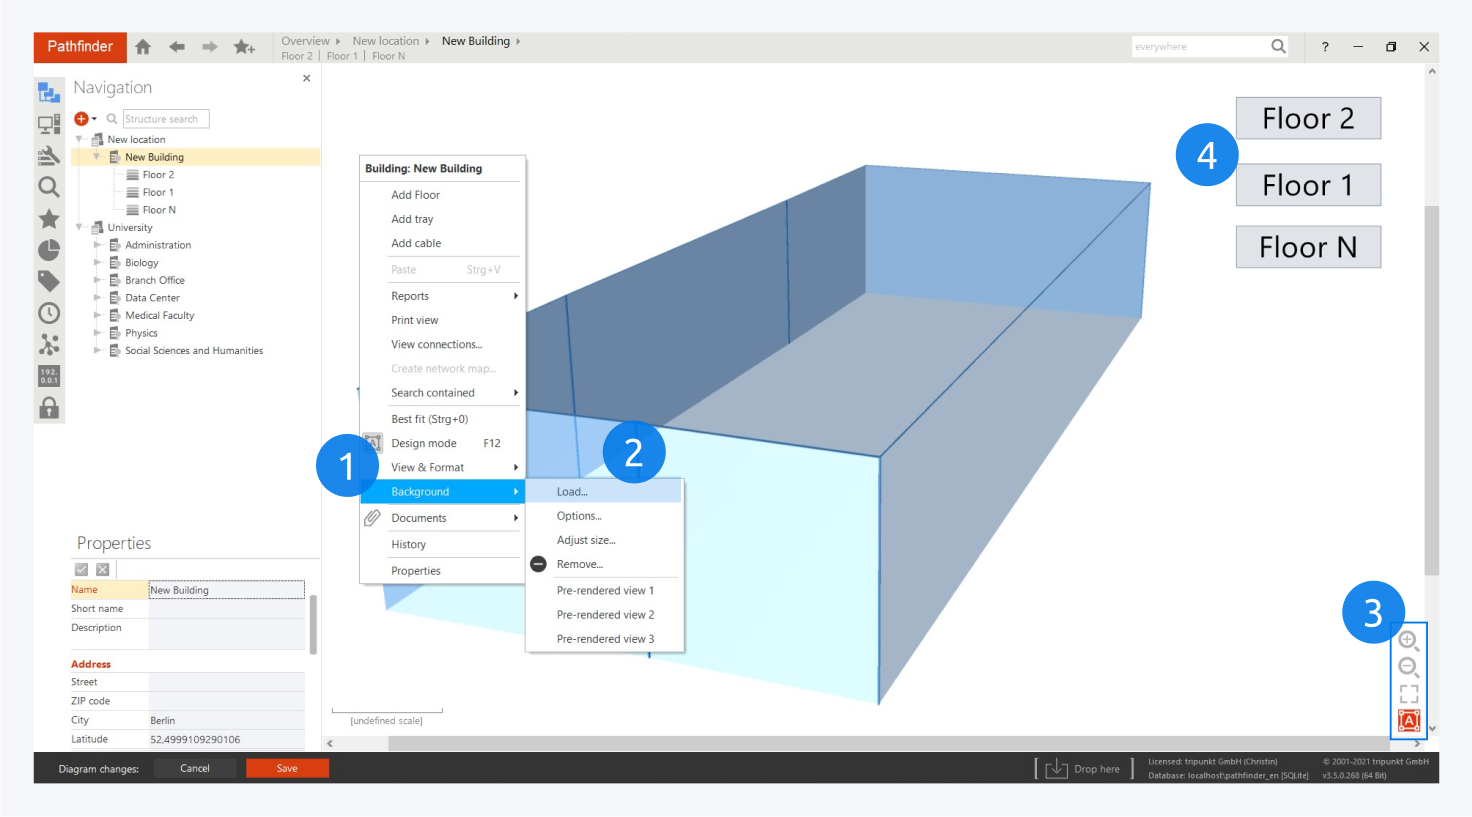Collapse the University tree node
This screenshot has width=1472, height=817.
[x=79, y=227]
